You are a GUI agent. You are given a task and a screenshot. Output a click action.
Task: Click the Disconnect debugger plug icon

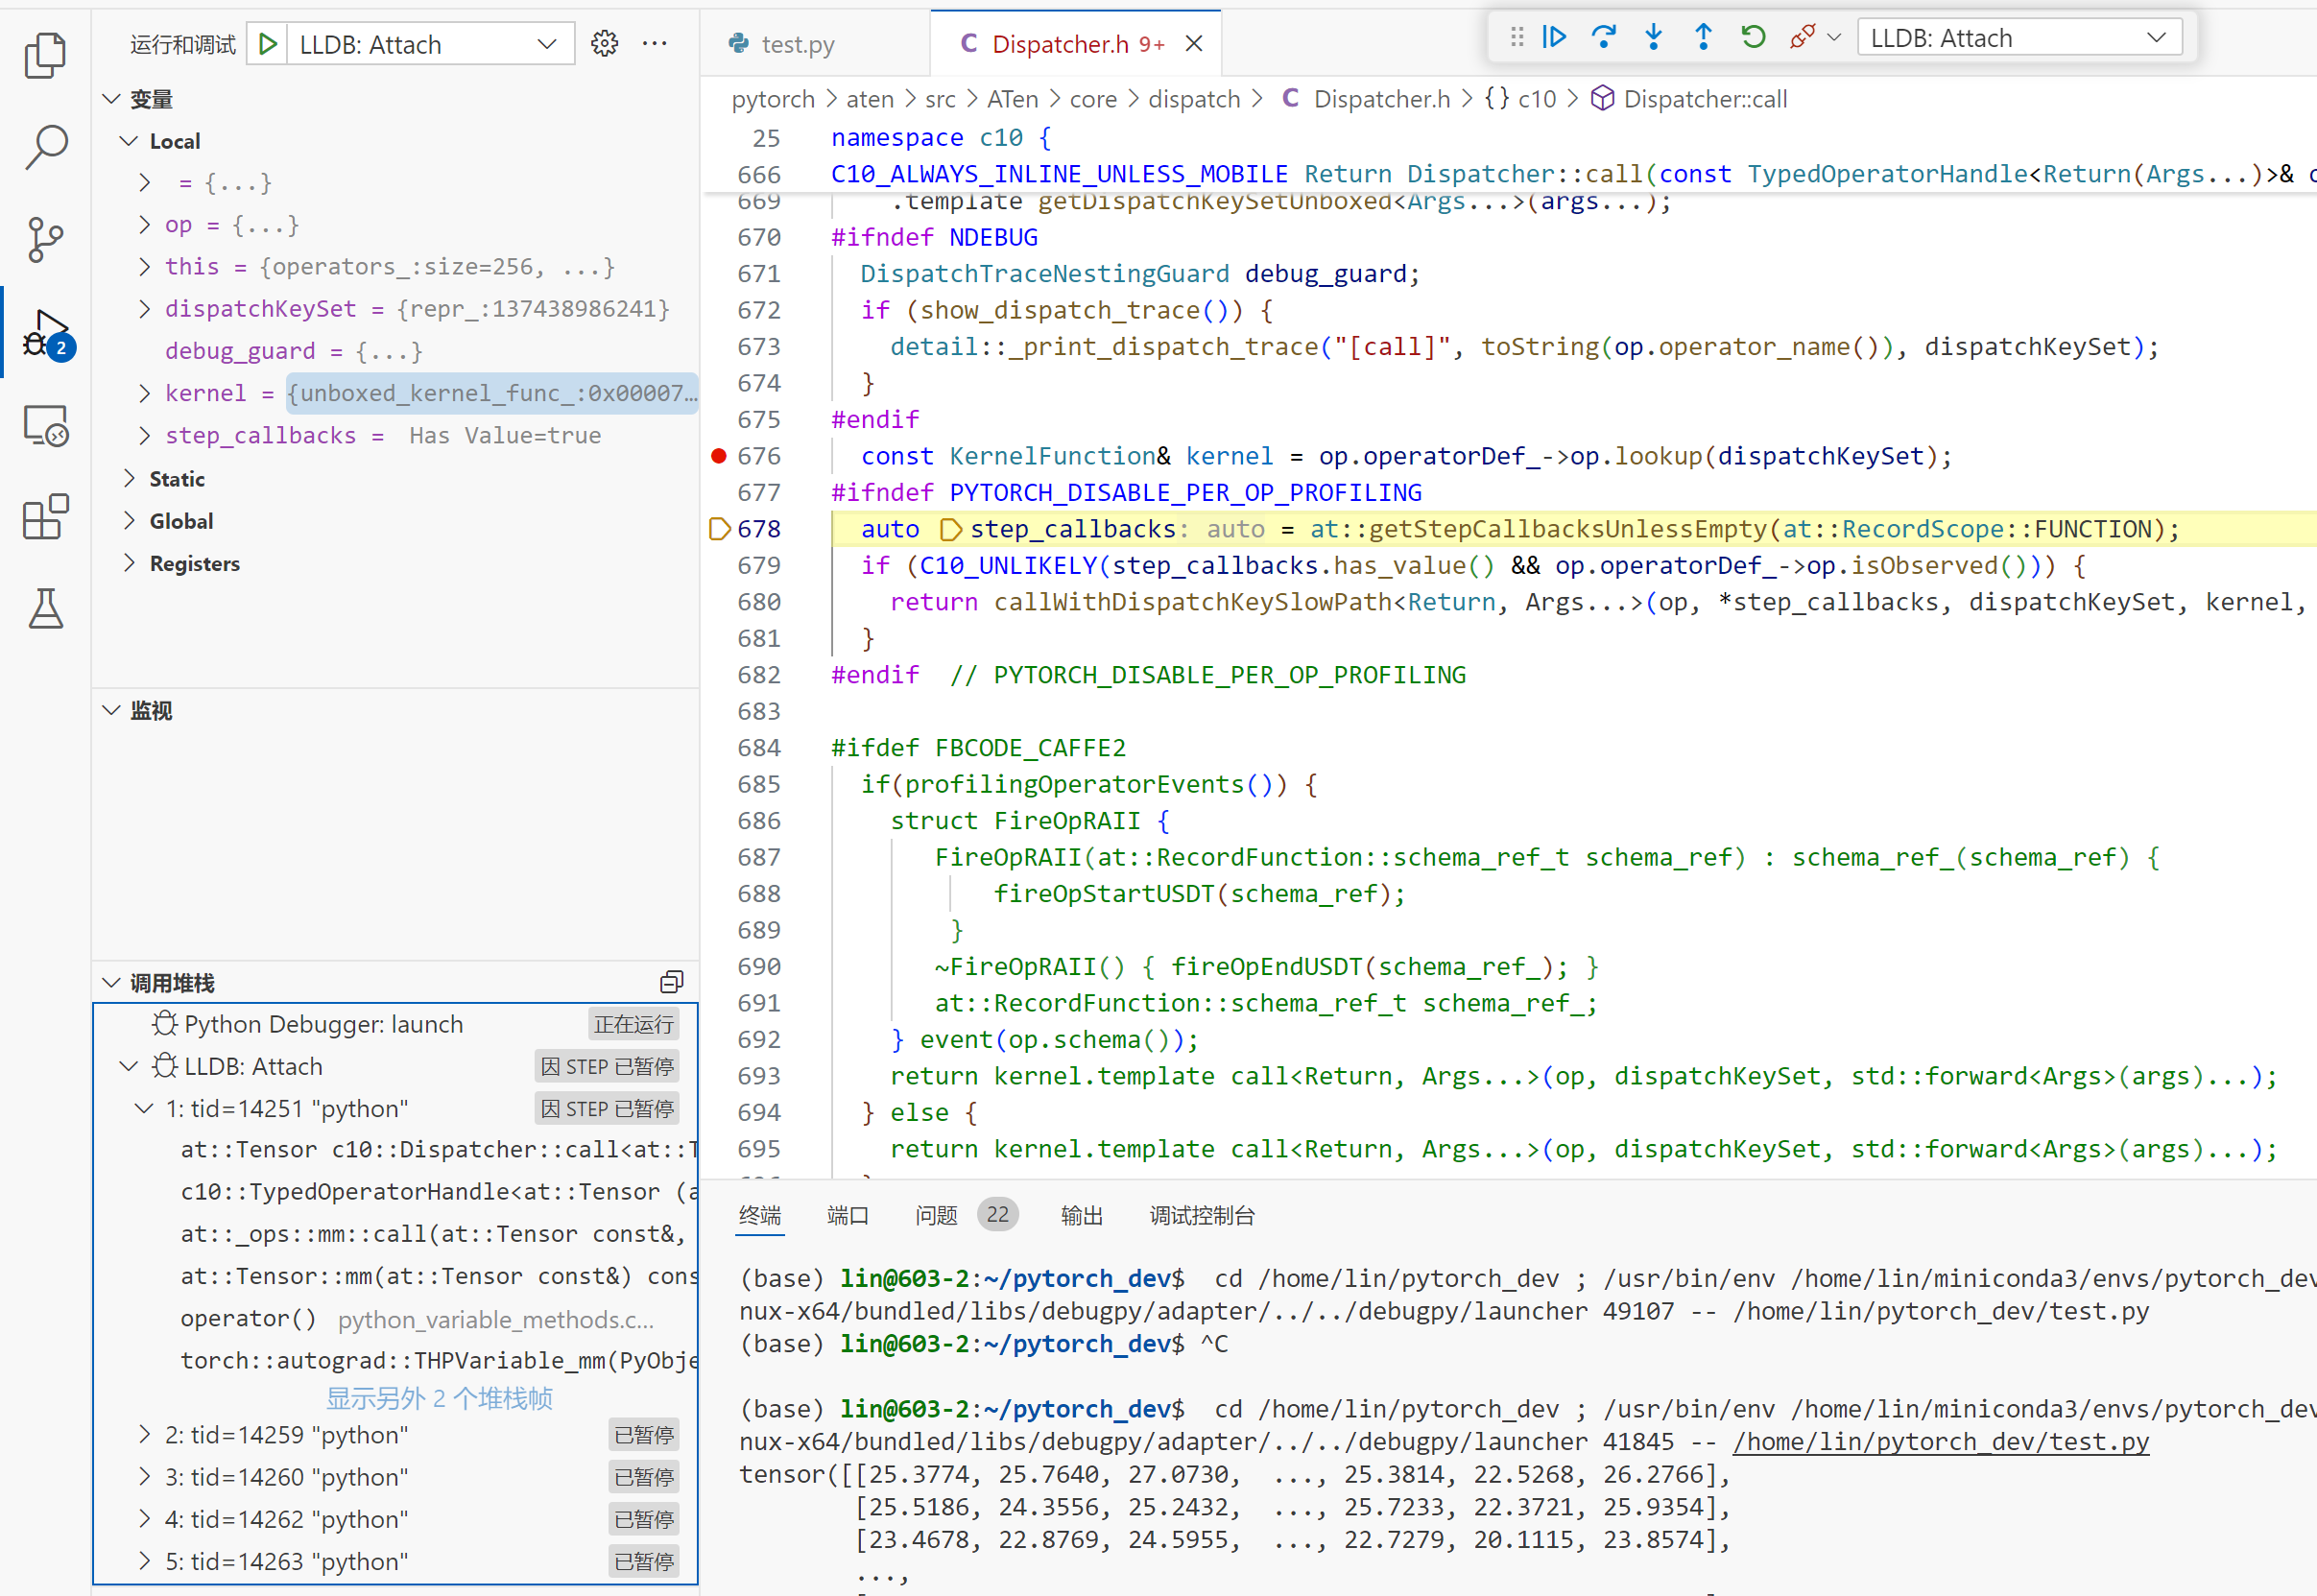[x=1802, y=38]
